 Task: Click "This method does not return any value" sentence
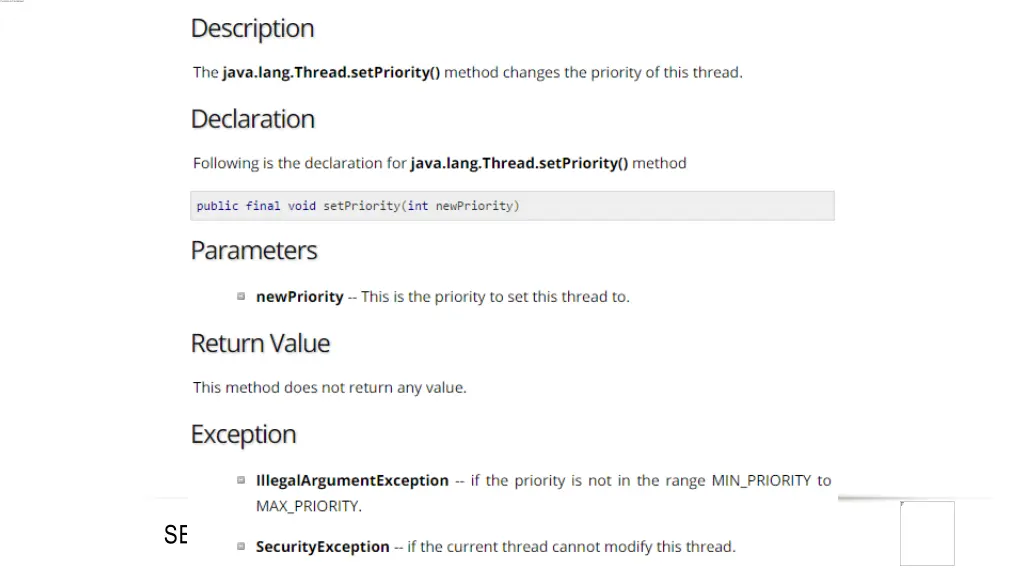coord(330,387)
